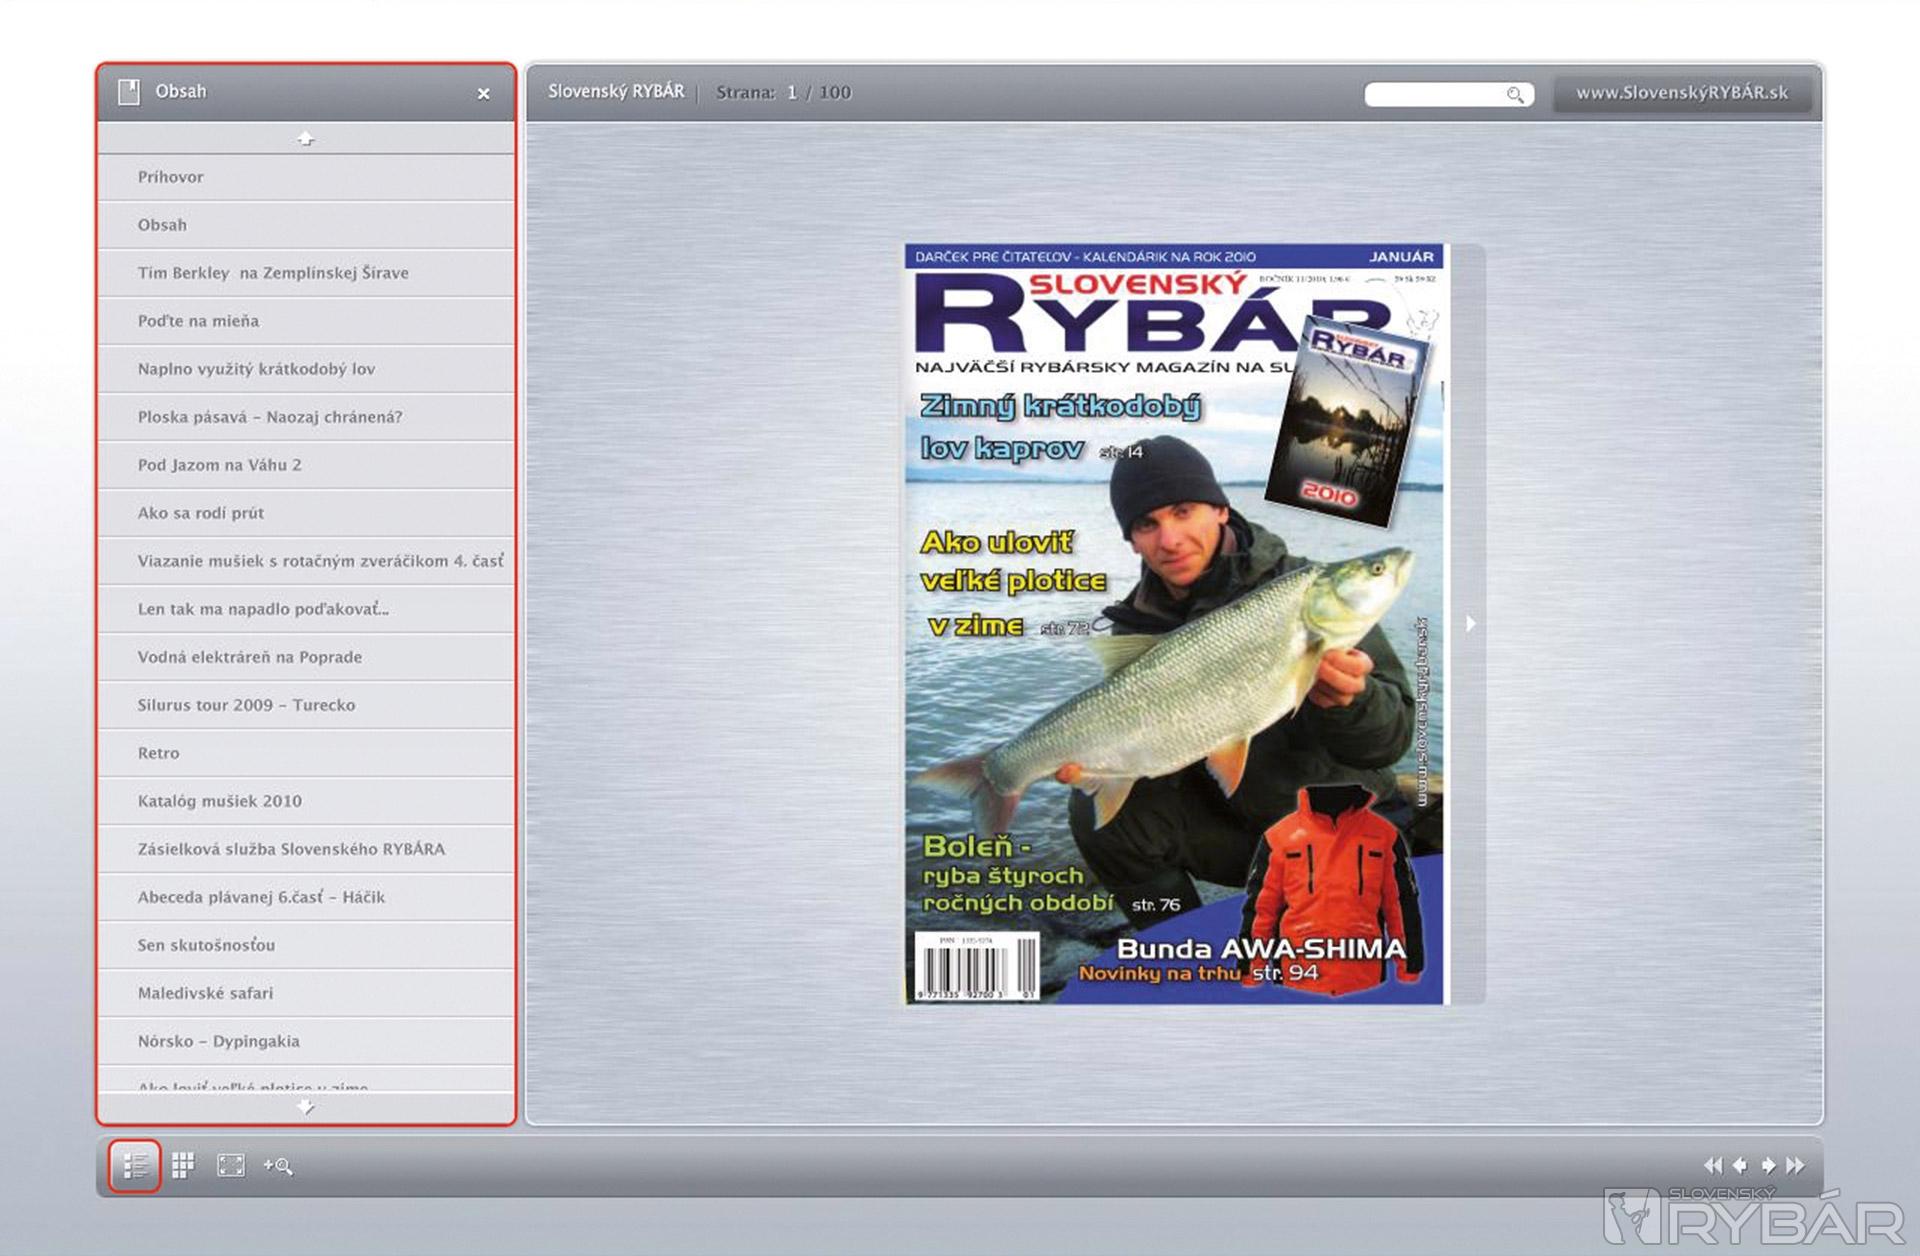The width and height of the screenshot is (1920, 1256).
Task: Jump to the first page
Action: (1713, 1165)
